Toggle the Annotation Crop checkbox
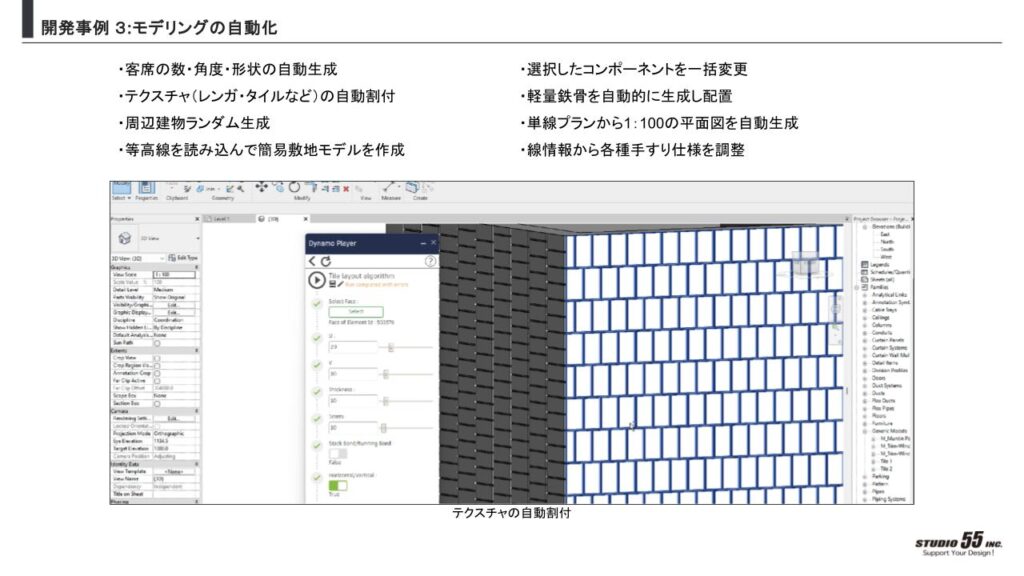 (157, 374)
